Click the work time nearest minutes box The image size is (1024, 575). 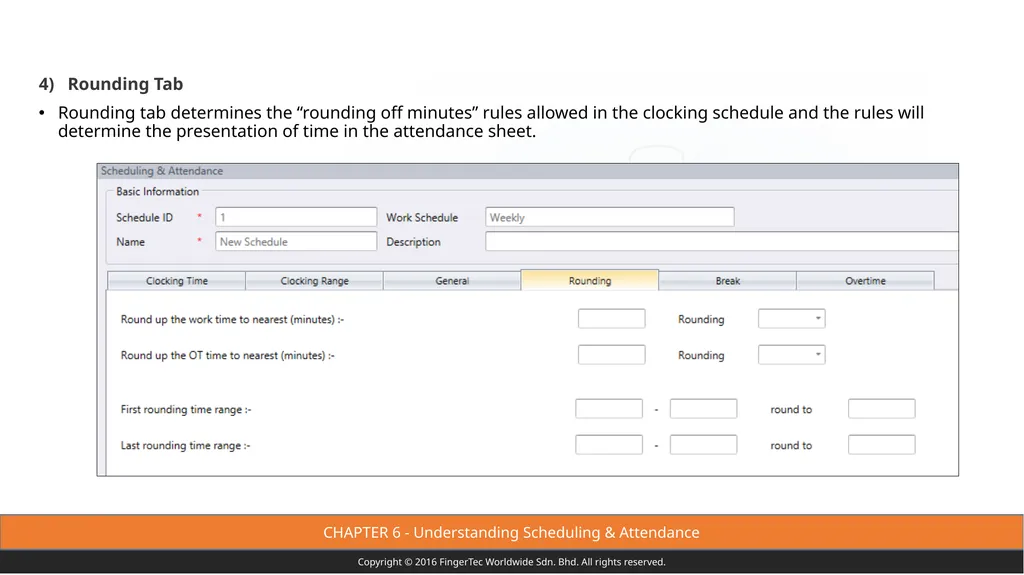click(611, 319)
